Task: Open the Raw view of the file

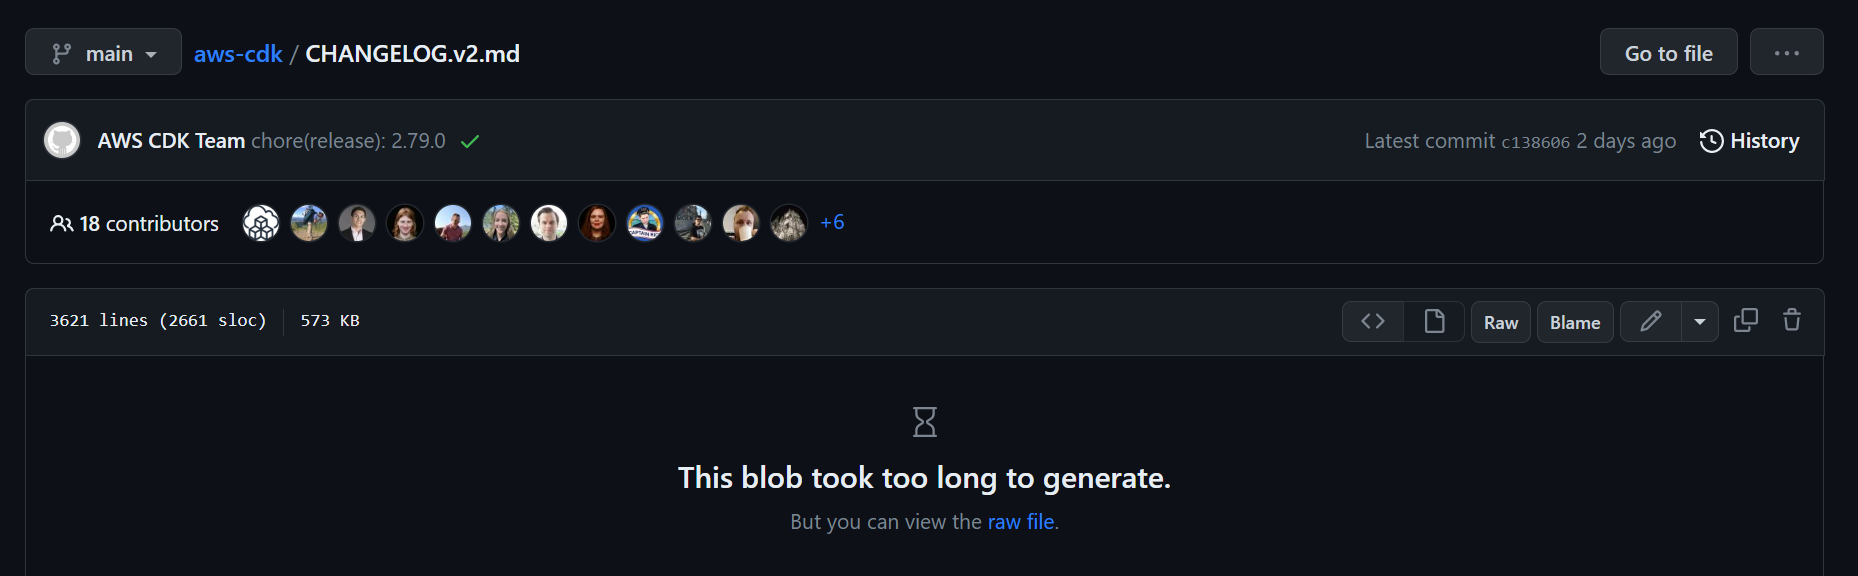Action: tap(1500, 322)
